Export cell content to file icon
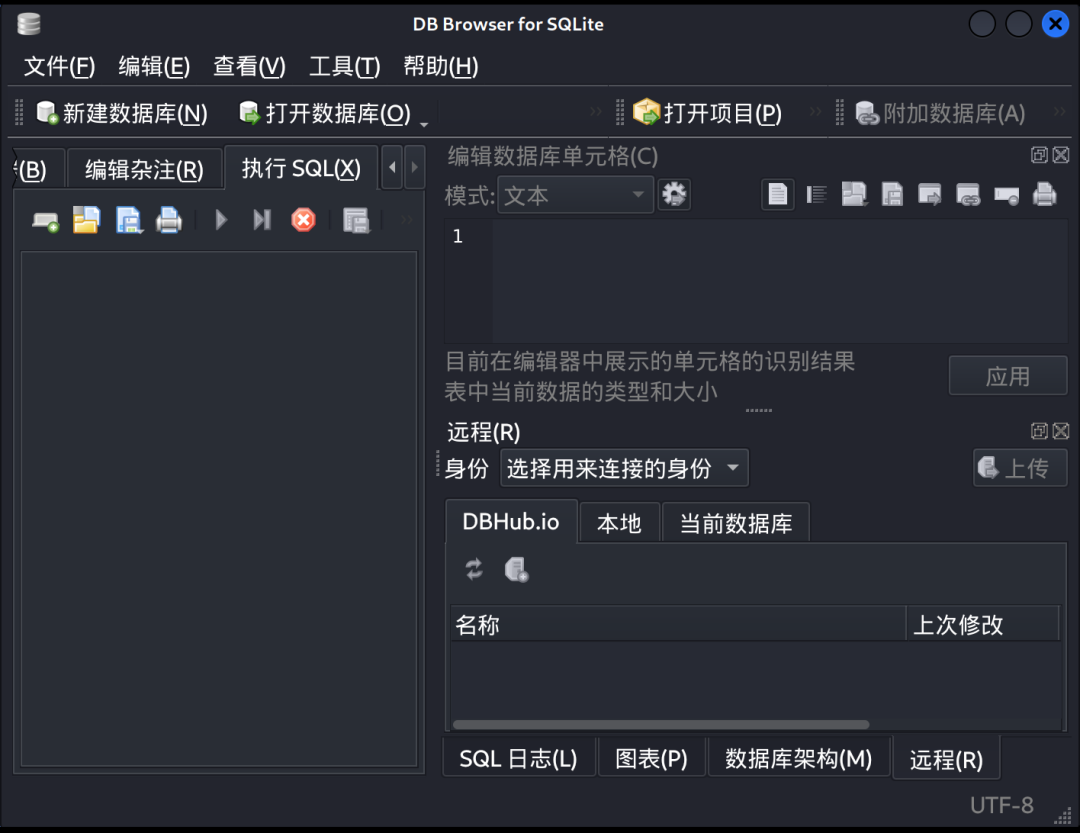Screen dimensions: 1080x833 [892, 195]
